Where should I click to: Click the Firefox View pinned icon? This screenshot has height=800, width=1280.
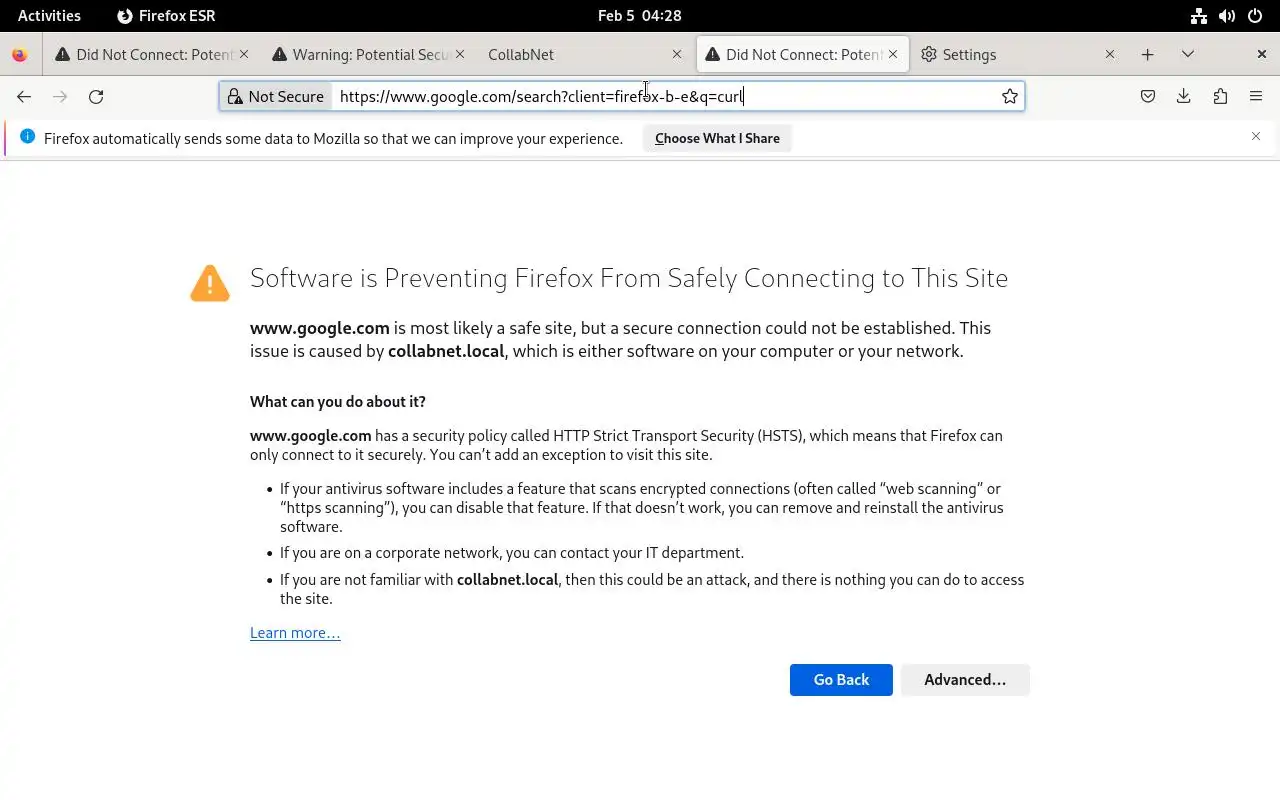pyautogui.click(x=20, y=55)
